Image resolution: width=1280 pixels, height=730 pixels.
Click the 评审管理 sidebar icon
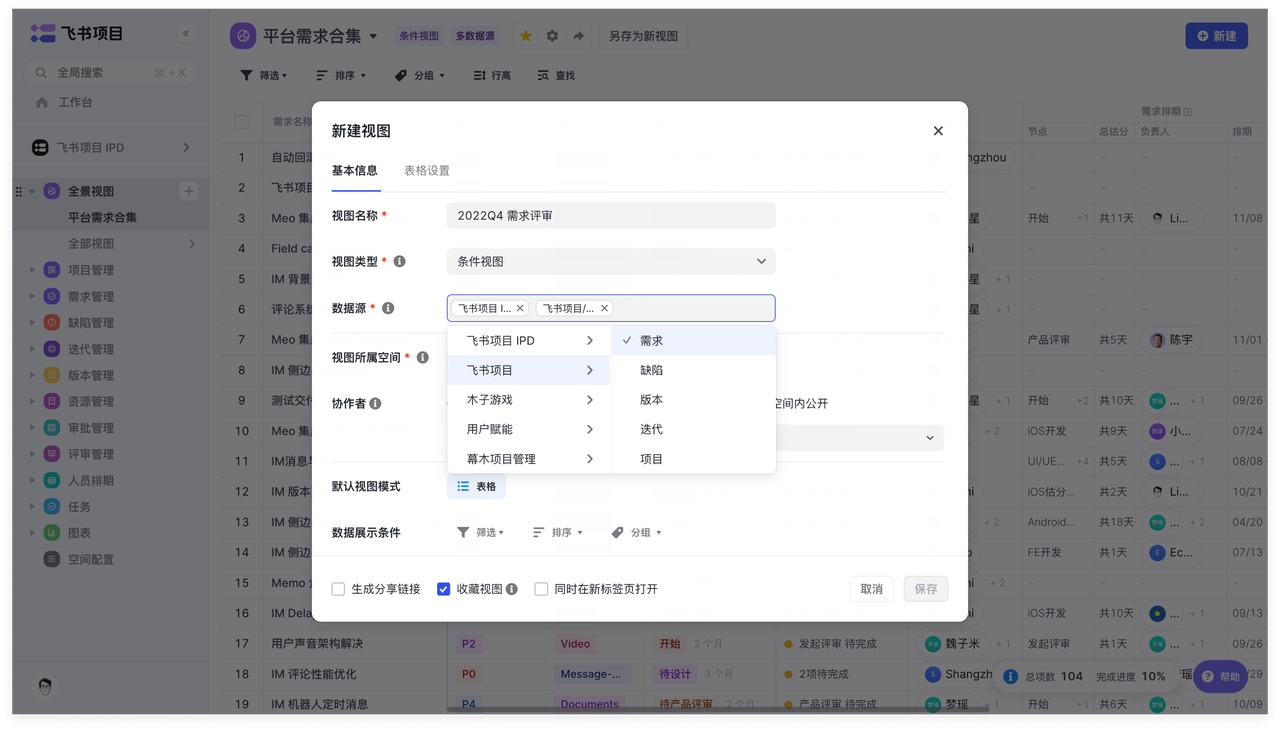[52, 454]
